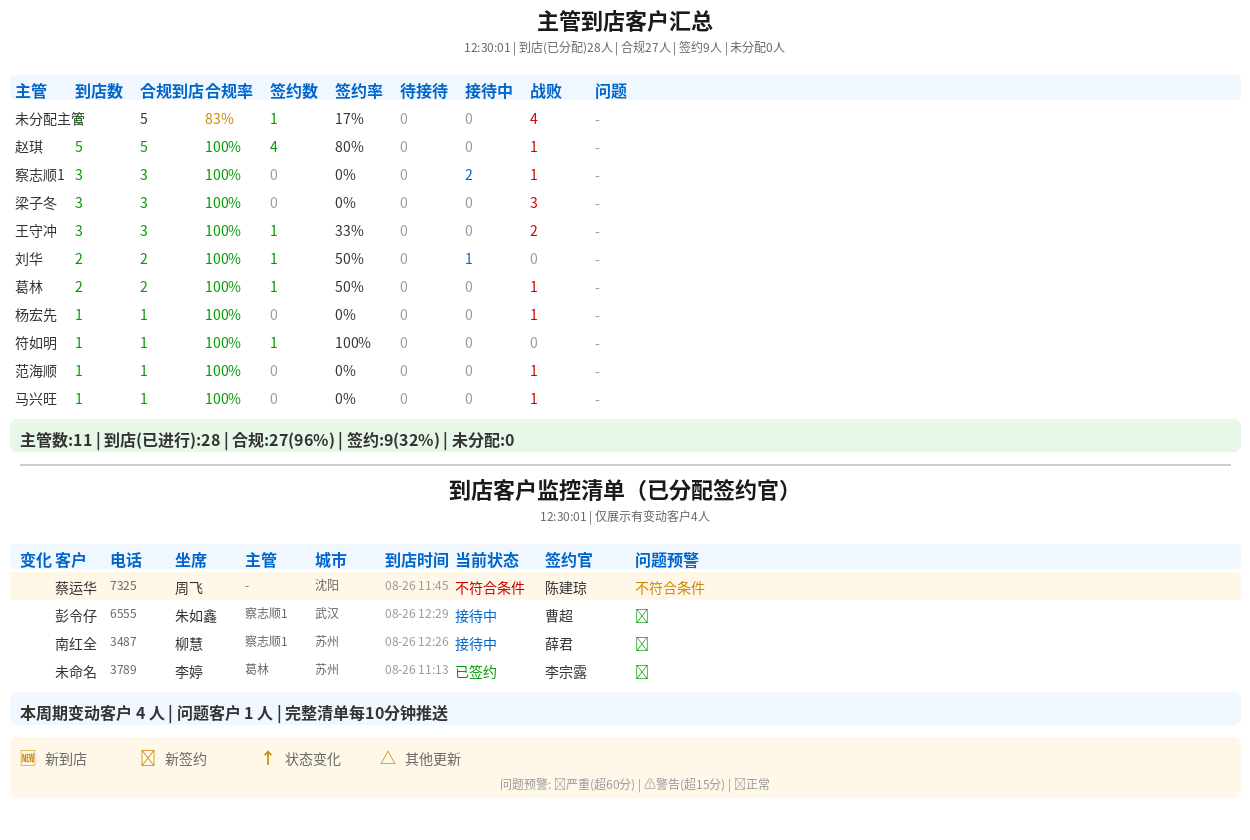Select customer 蔡运华

pyautogui.click(x=76, y=588)
